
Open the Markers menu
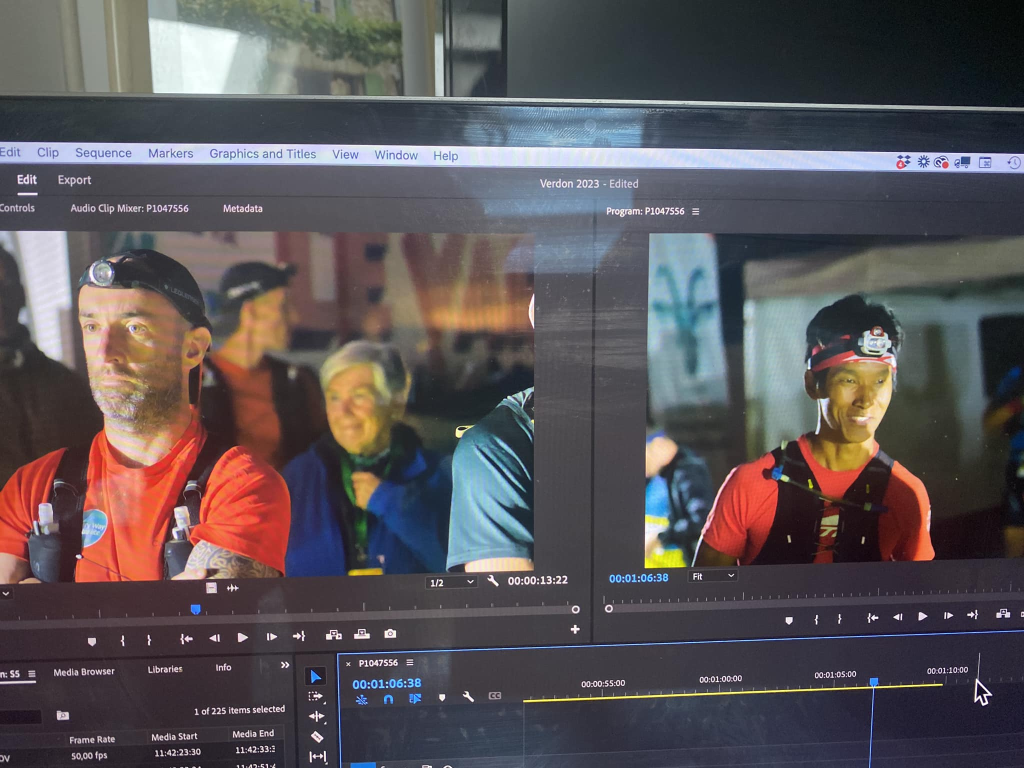tap(170, 153)
